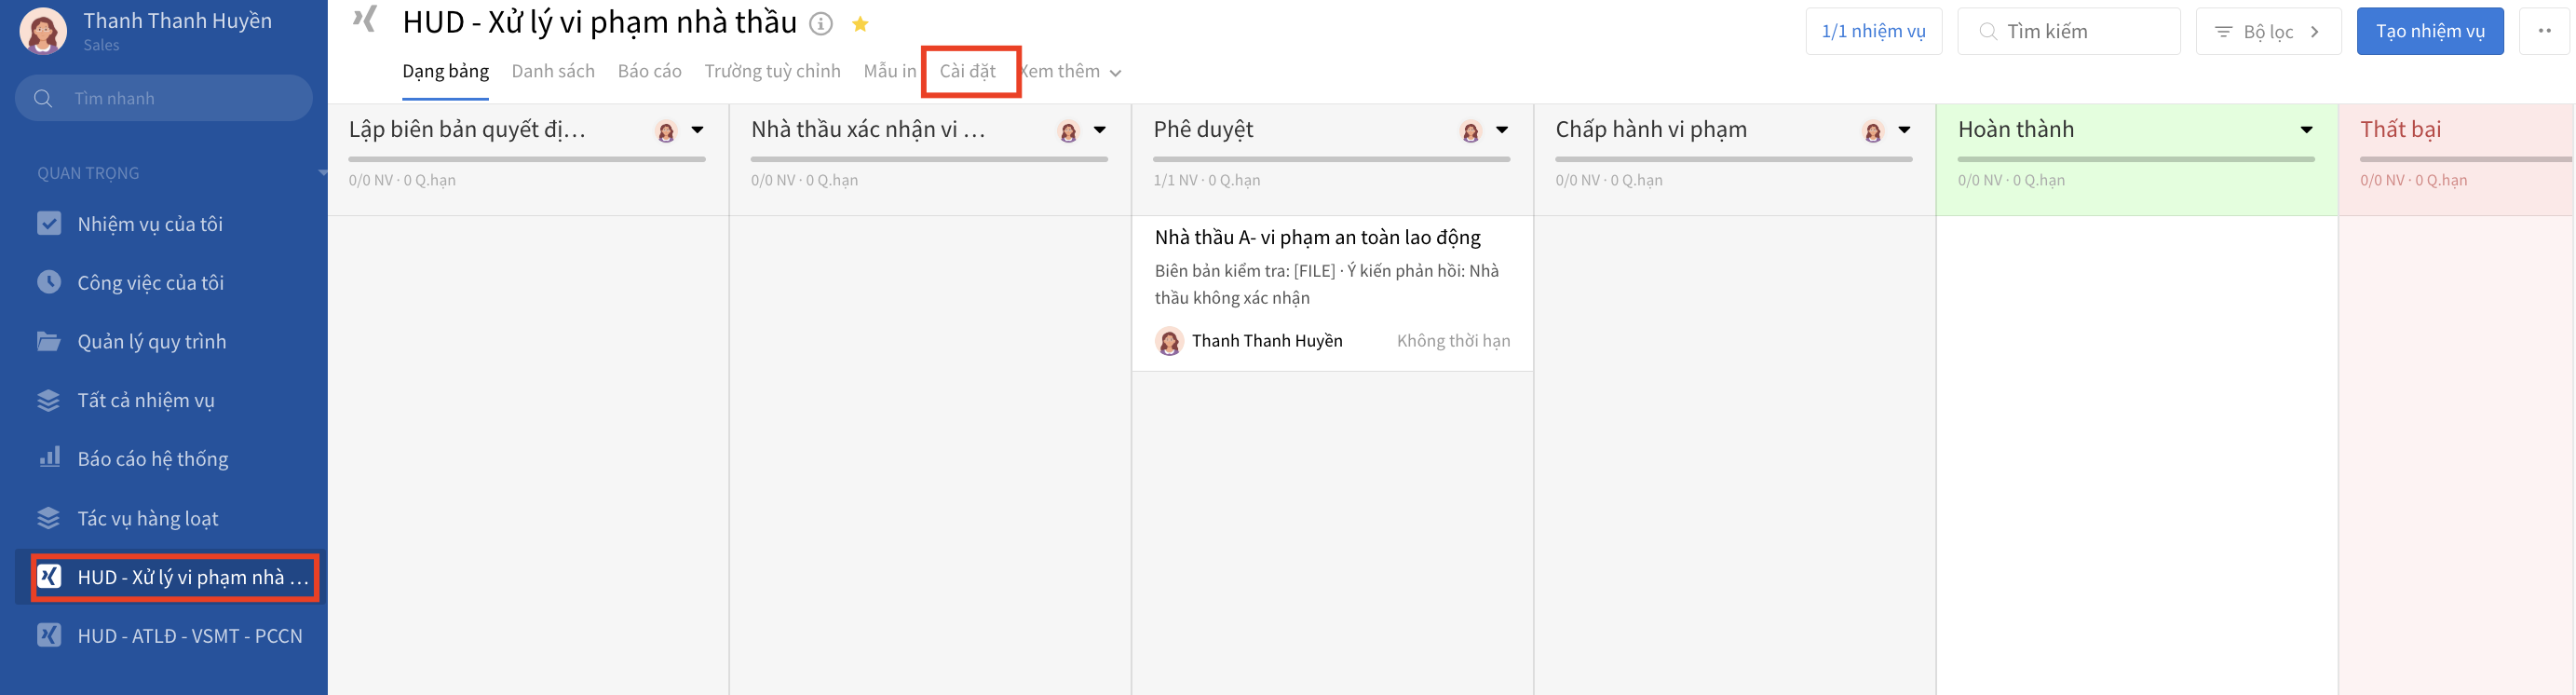Click the info icon next to the workflow title

point(821,24)
